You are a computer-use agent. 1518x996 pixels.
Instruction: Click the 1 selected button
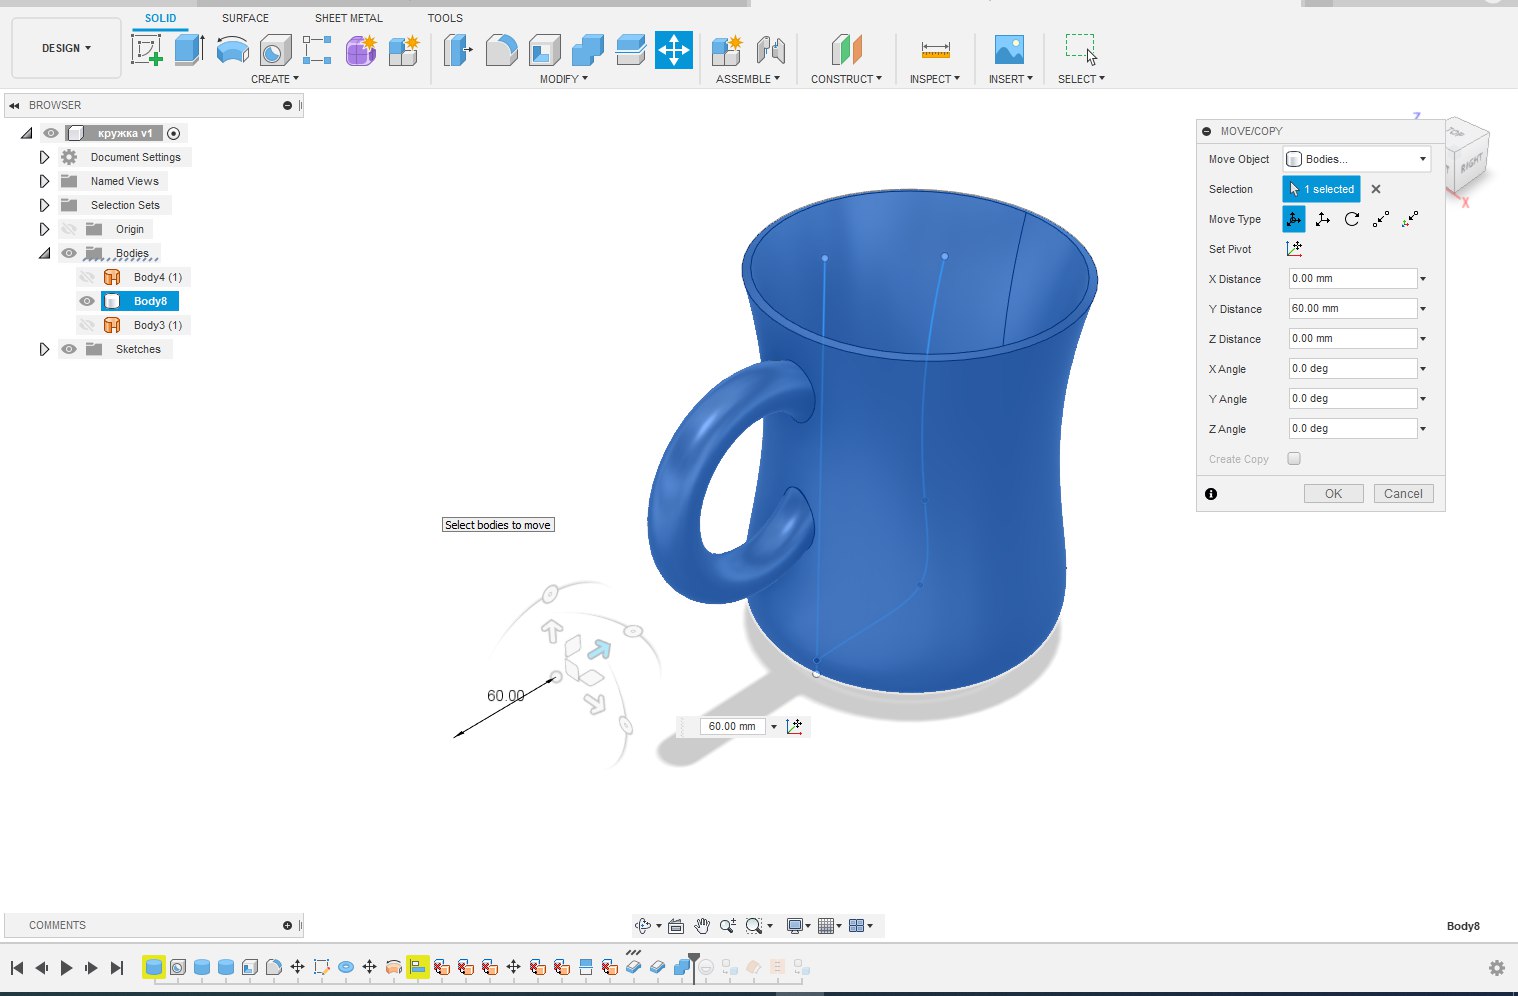click(1321, 189)
